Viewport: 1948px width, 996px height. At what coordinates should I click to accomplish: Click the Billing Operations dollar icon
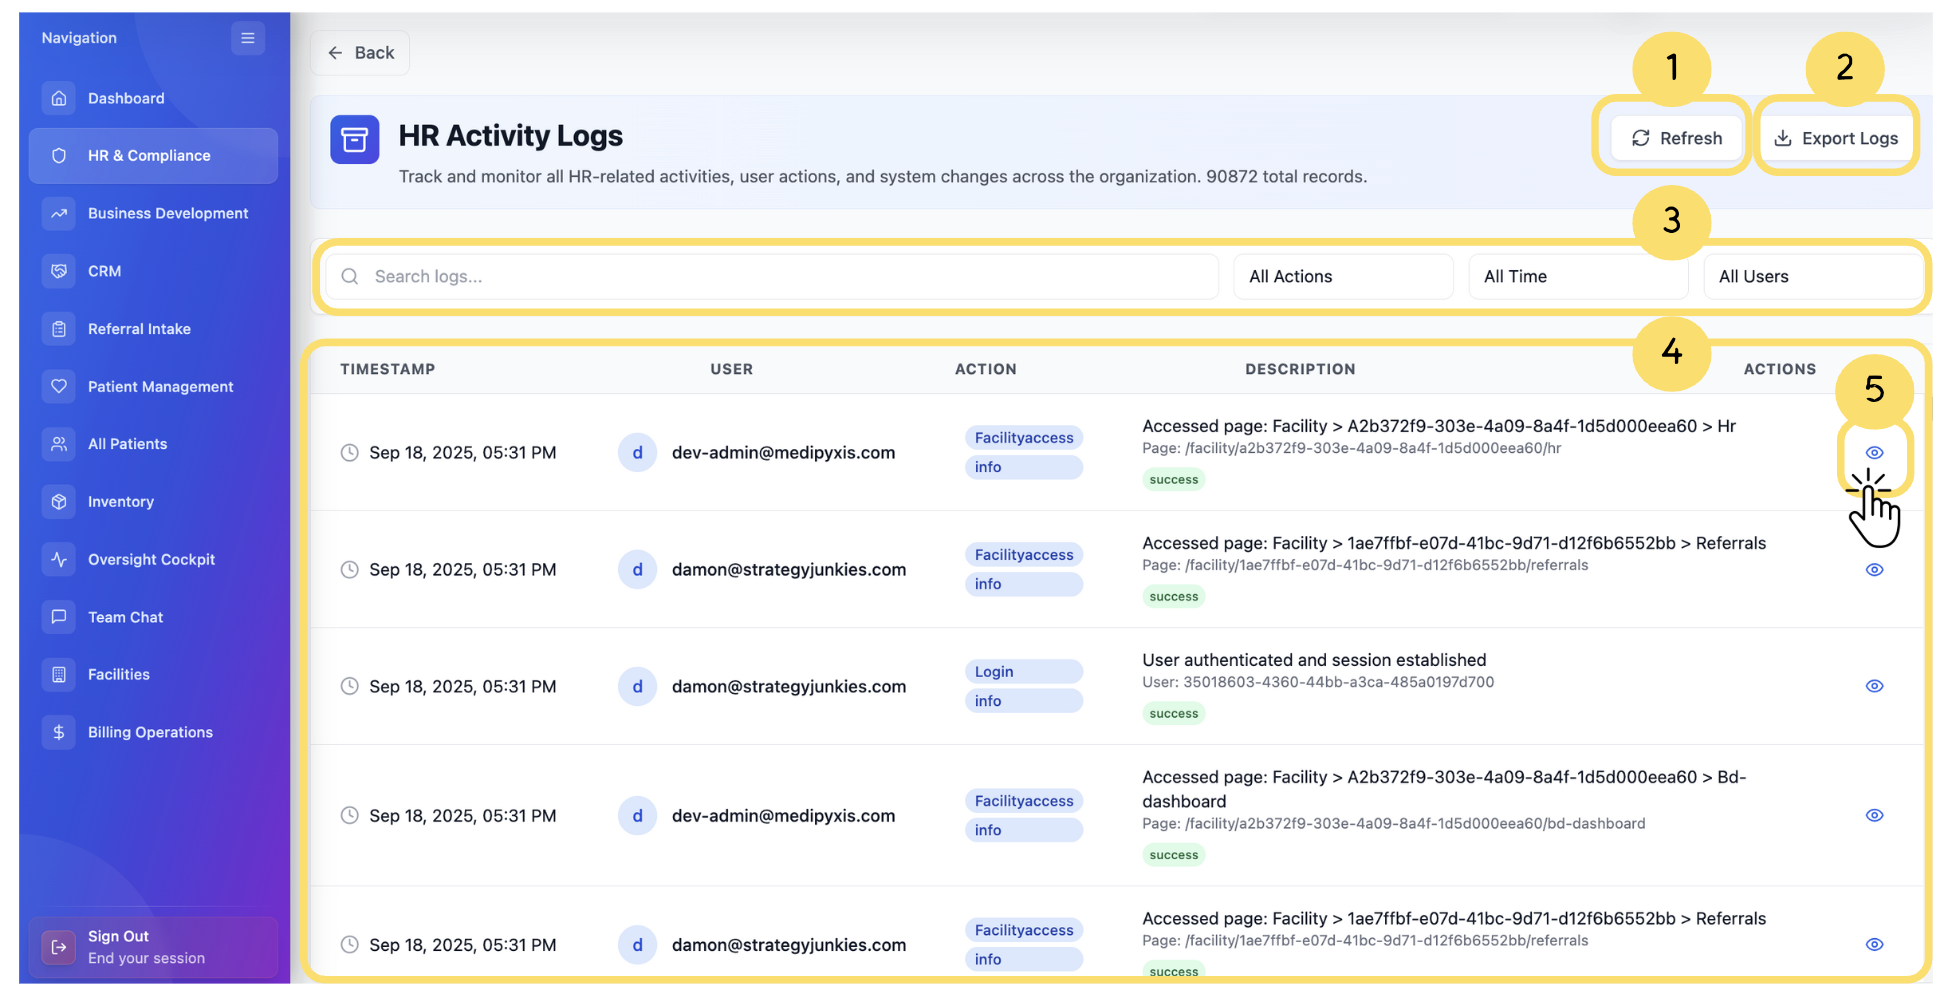(x=59, y=733)
